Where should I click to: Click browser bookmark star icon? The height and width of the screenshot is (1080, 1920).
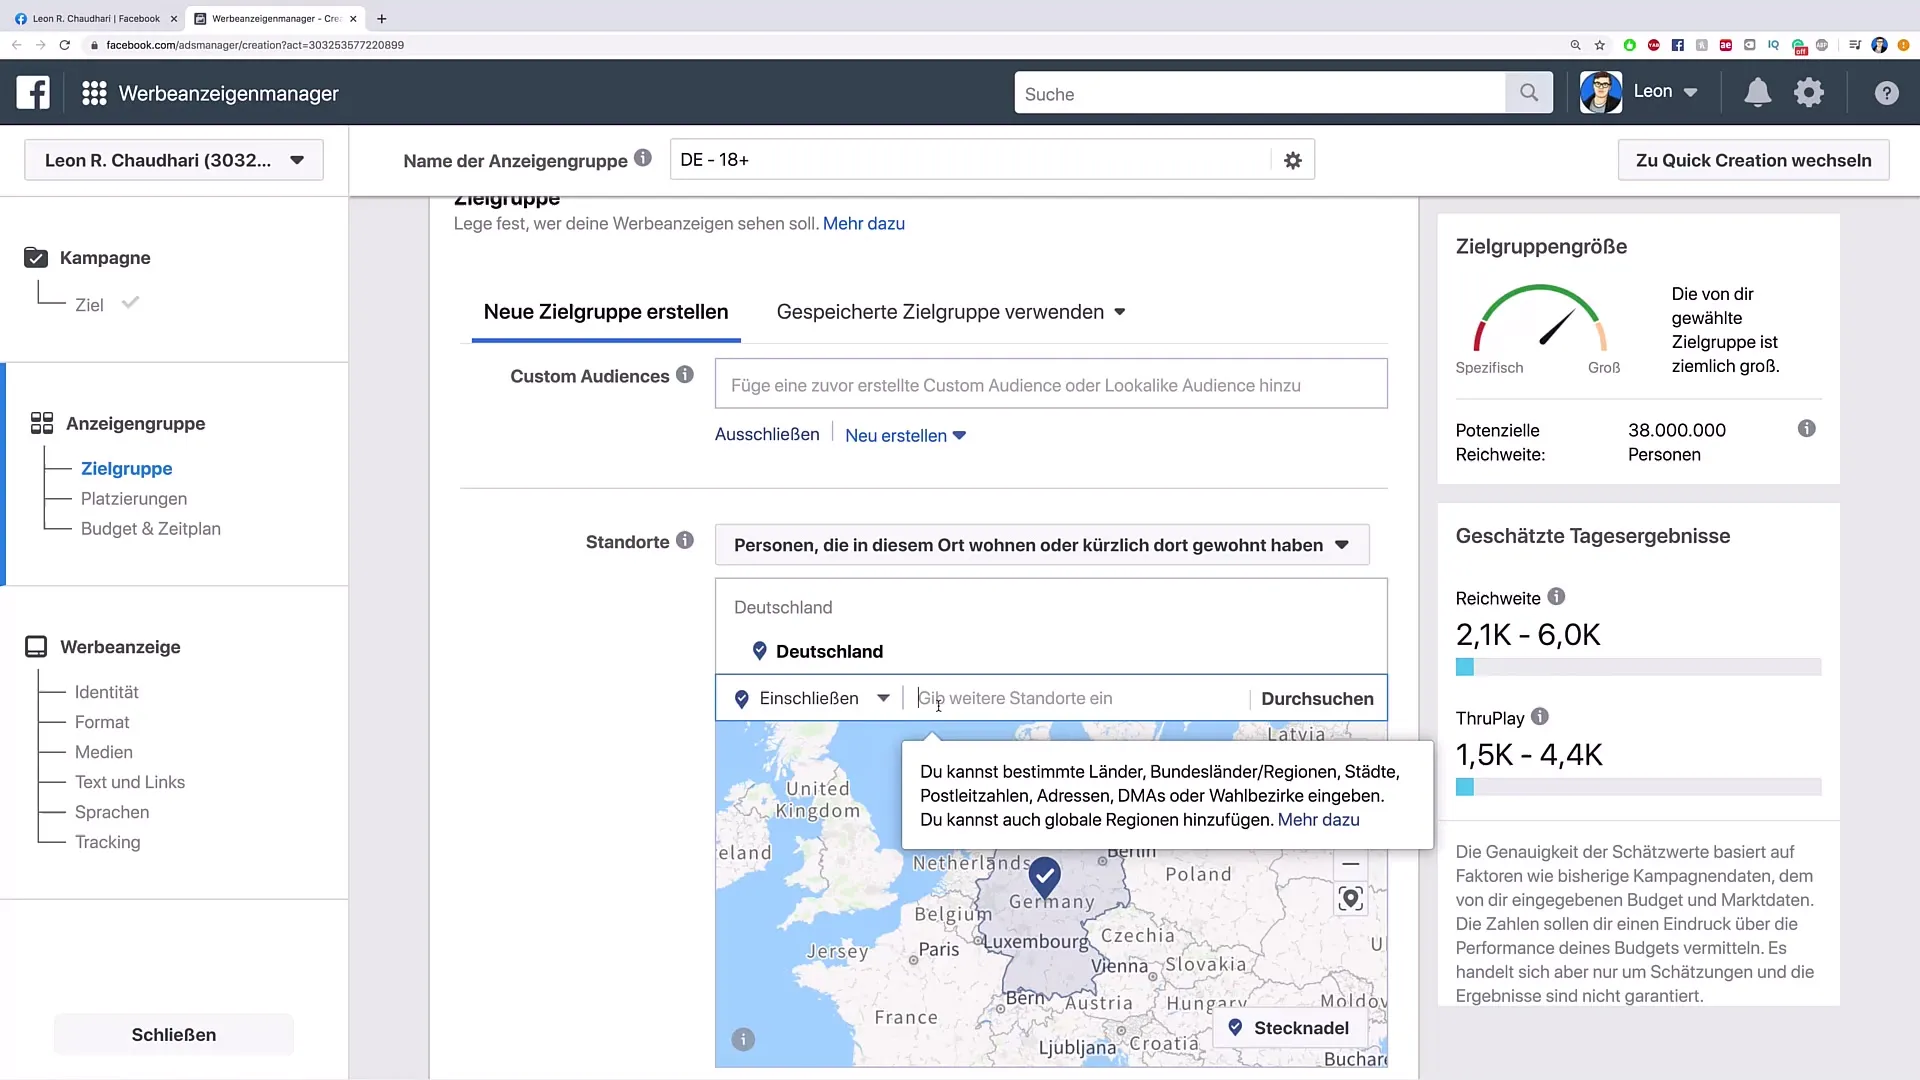coord(1600,45)
